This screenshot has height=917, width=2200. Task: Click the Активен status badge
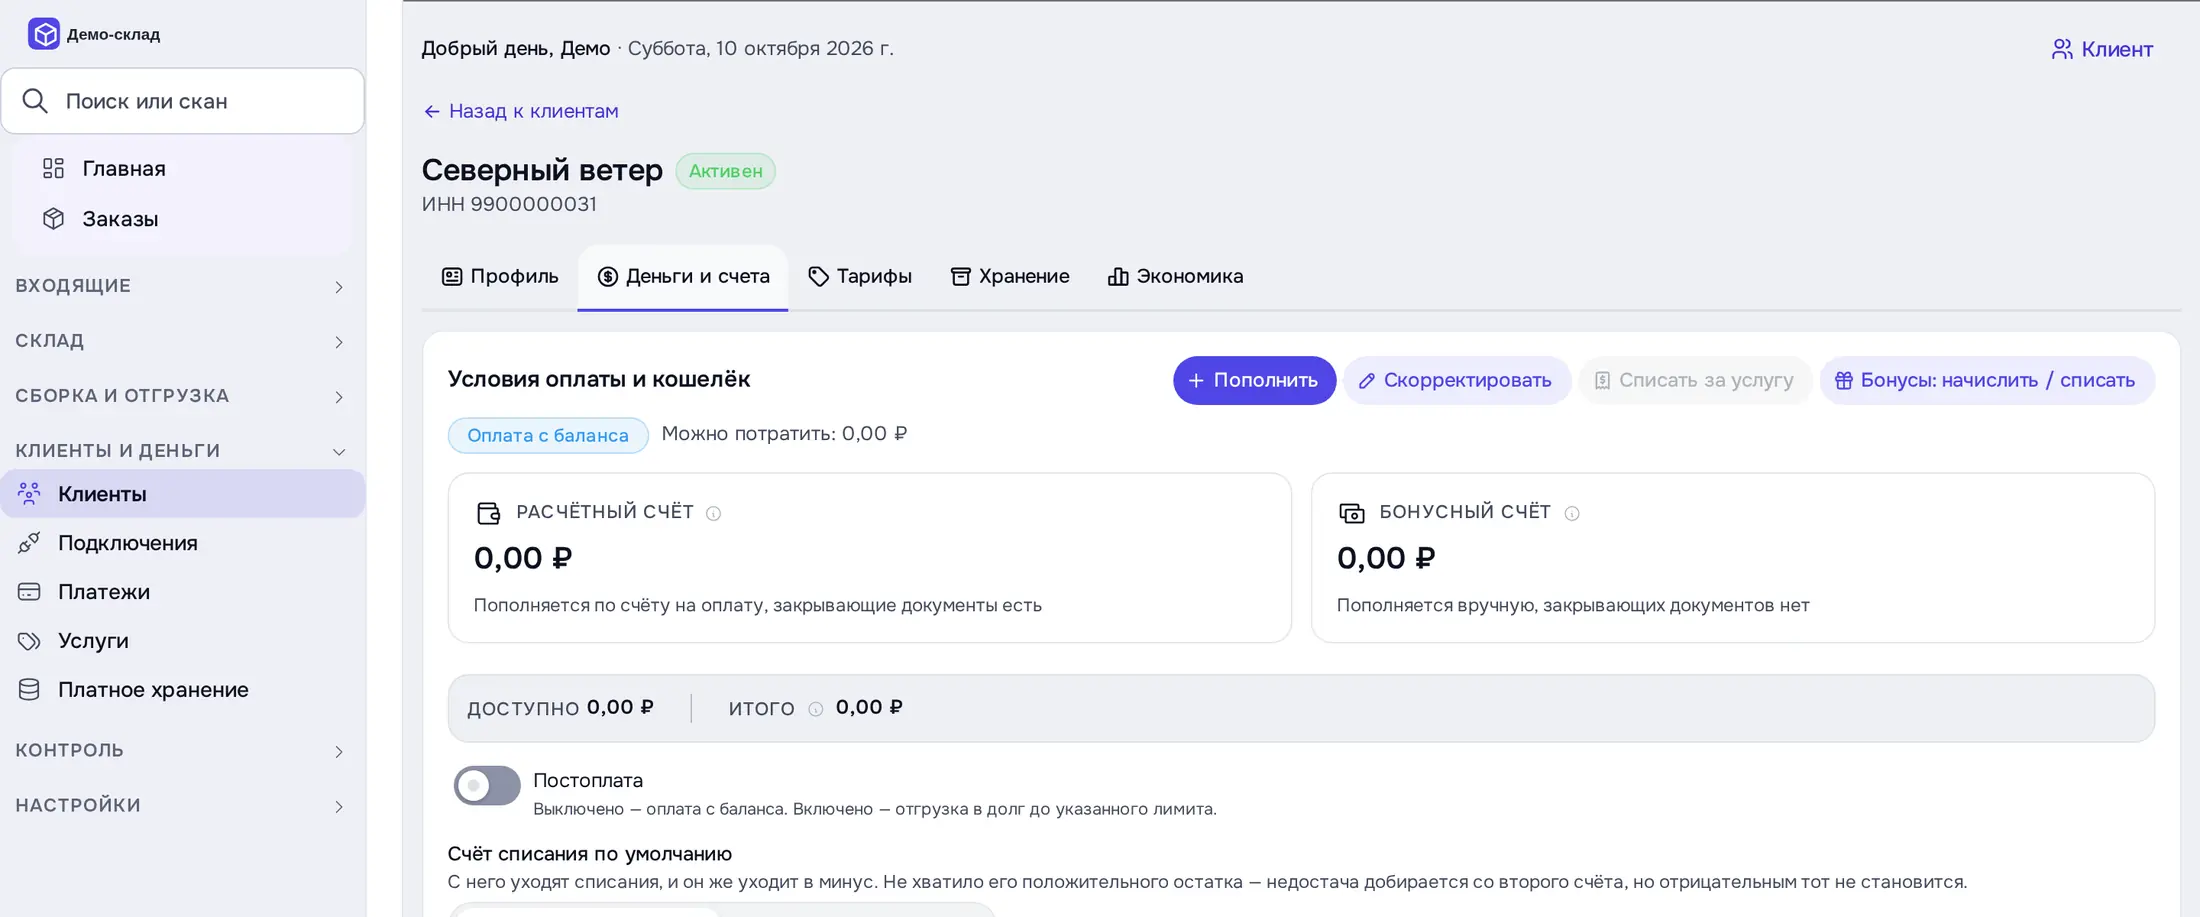coord(725,171)
